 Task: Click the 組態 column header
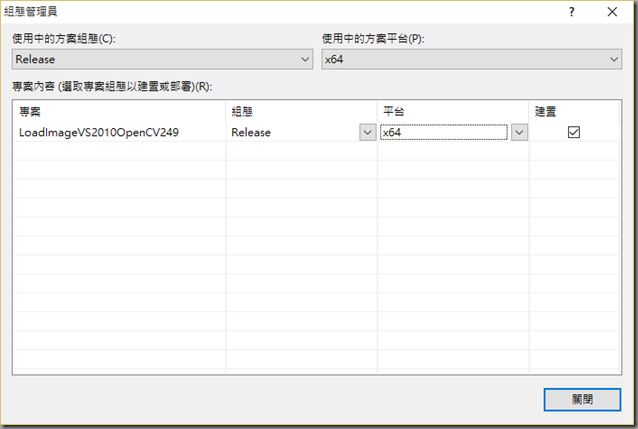coord(302,112)
